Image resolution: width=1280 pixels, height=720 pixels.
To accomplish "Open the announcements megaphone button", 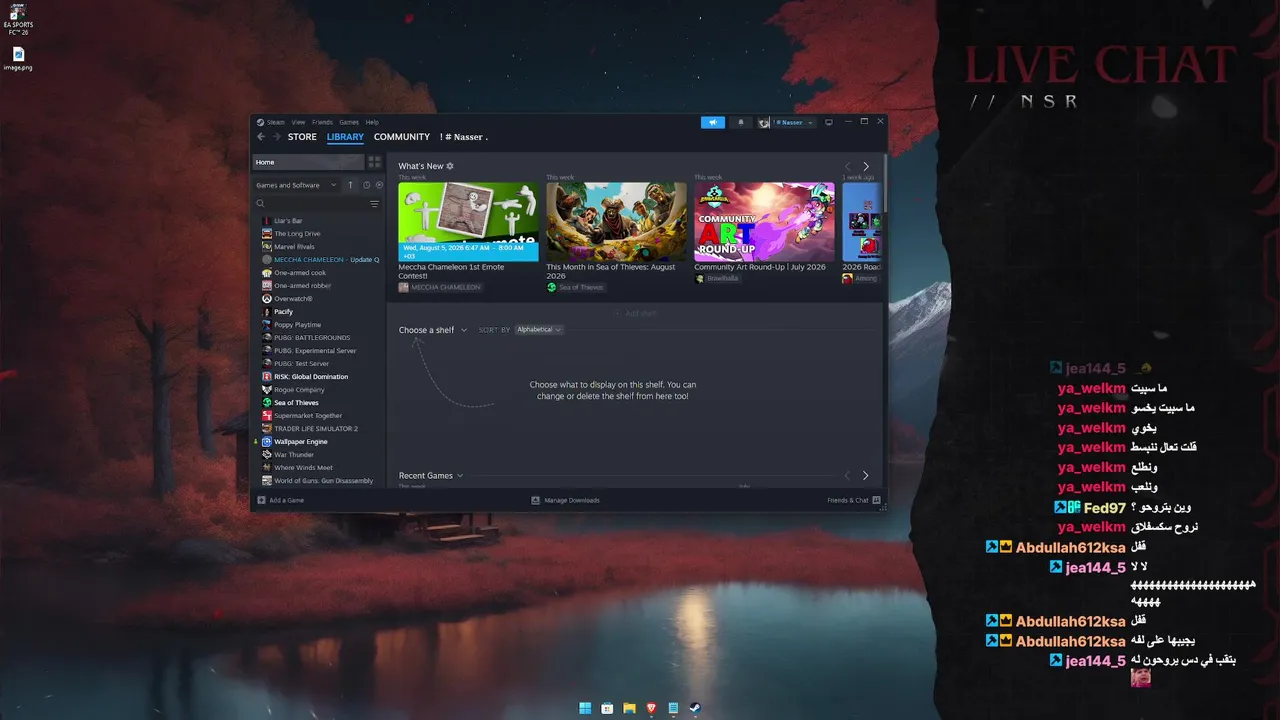I will [713, 122].
